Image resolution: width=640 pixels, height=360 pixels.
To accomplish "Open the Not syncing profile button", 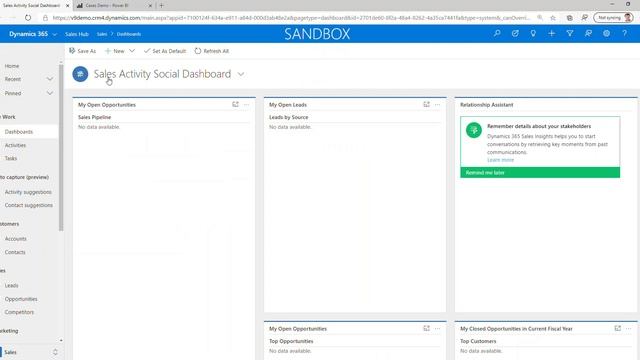I will pos(613,18).
